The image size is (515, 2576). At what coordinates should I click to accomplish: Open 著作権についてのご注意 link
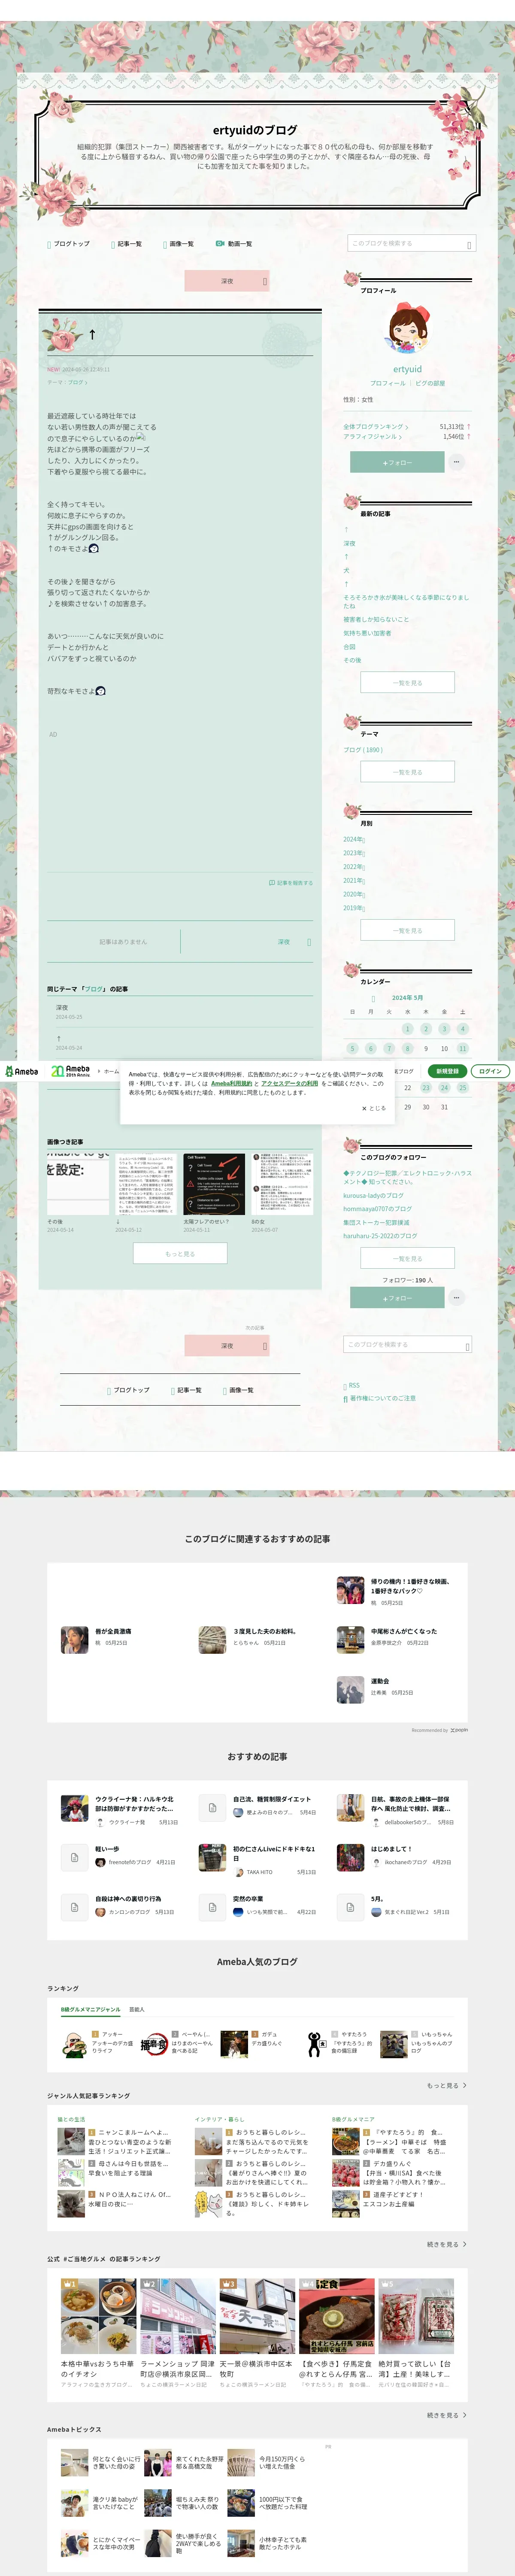point(380,1398)
